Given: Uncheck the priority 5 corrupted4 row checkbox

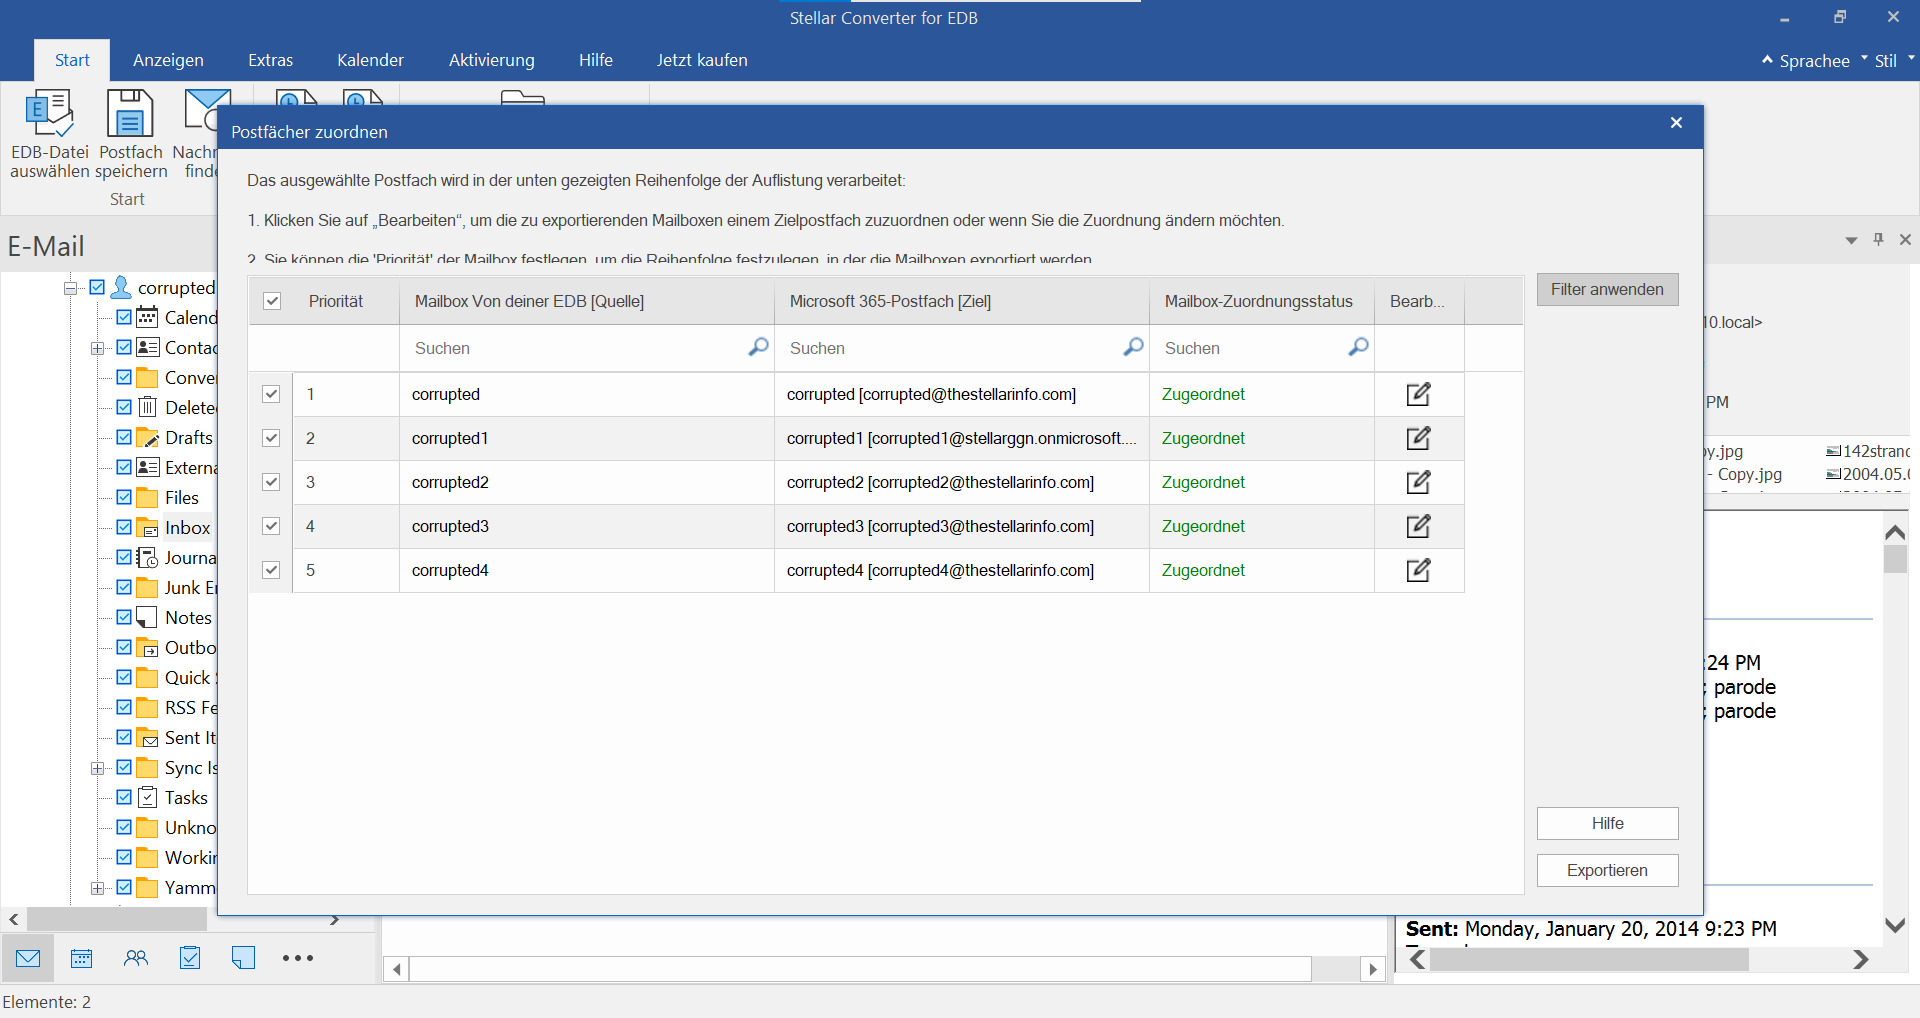Looking at the screenshot, I should pyautogui.click(x=271, y=570).
